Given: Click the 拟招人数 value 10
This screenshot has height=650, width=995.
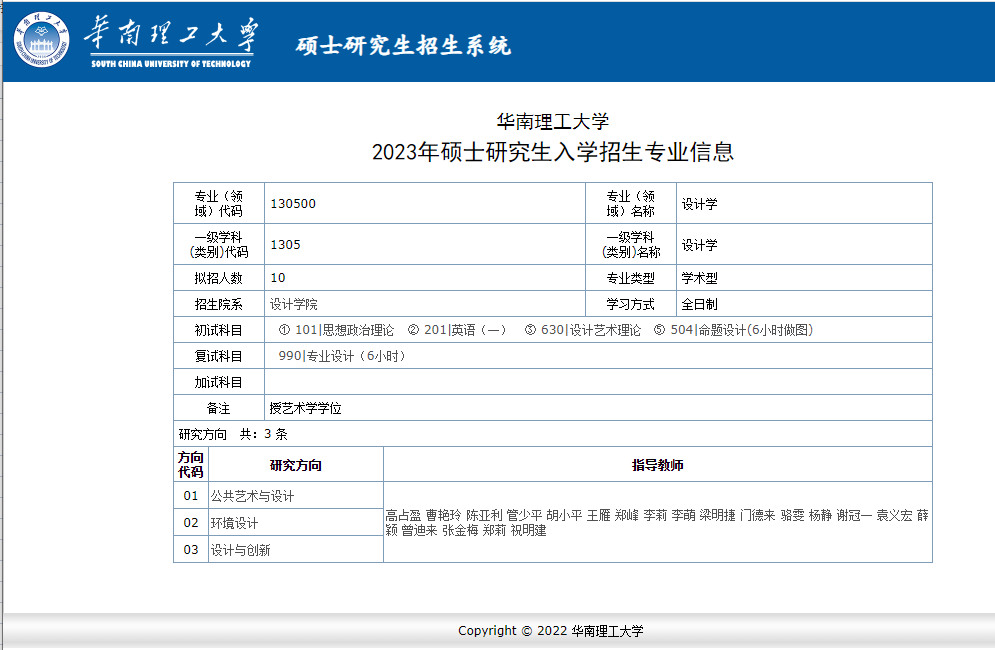Looking at the screenshot, I should click(278, 278).
